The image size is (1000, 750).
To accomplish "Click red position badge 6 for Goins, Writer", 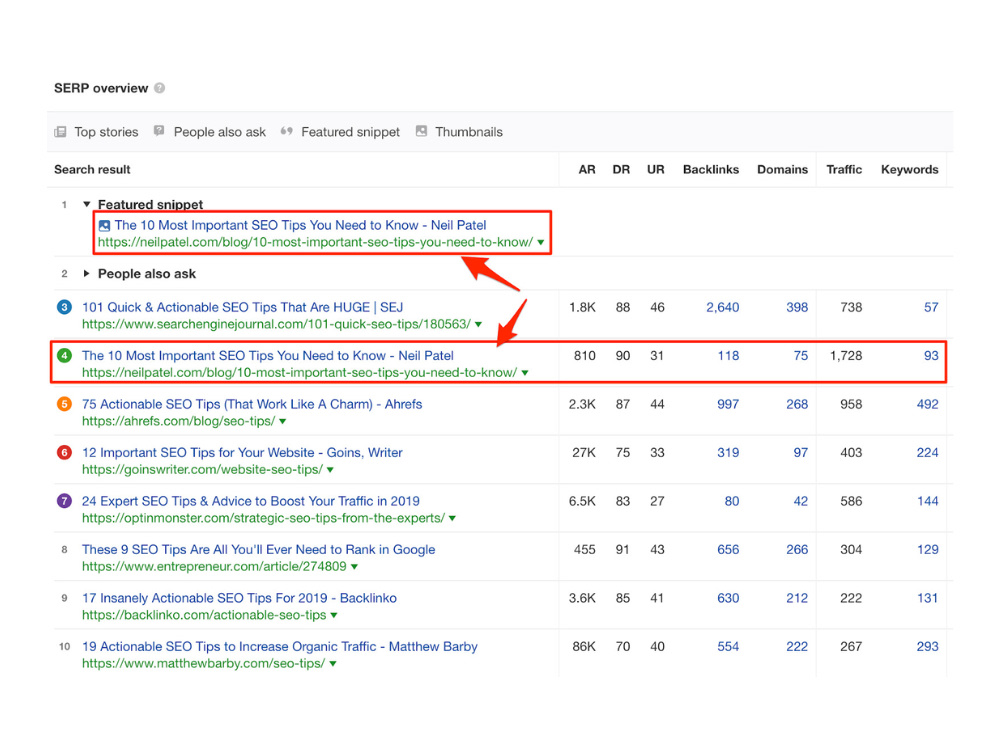I will tap(64, 453).
